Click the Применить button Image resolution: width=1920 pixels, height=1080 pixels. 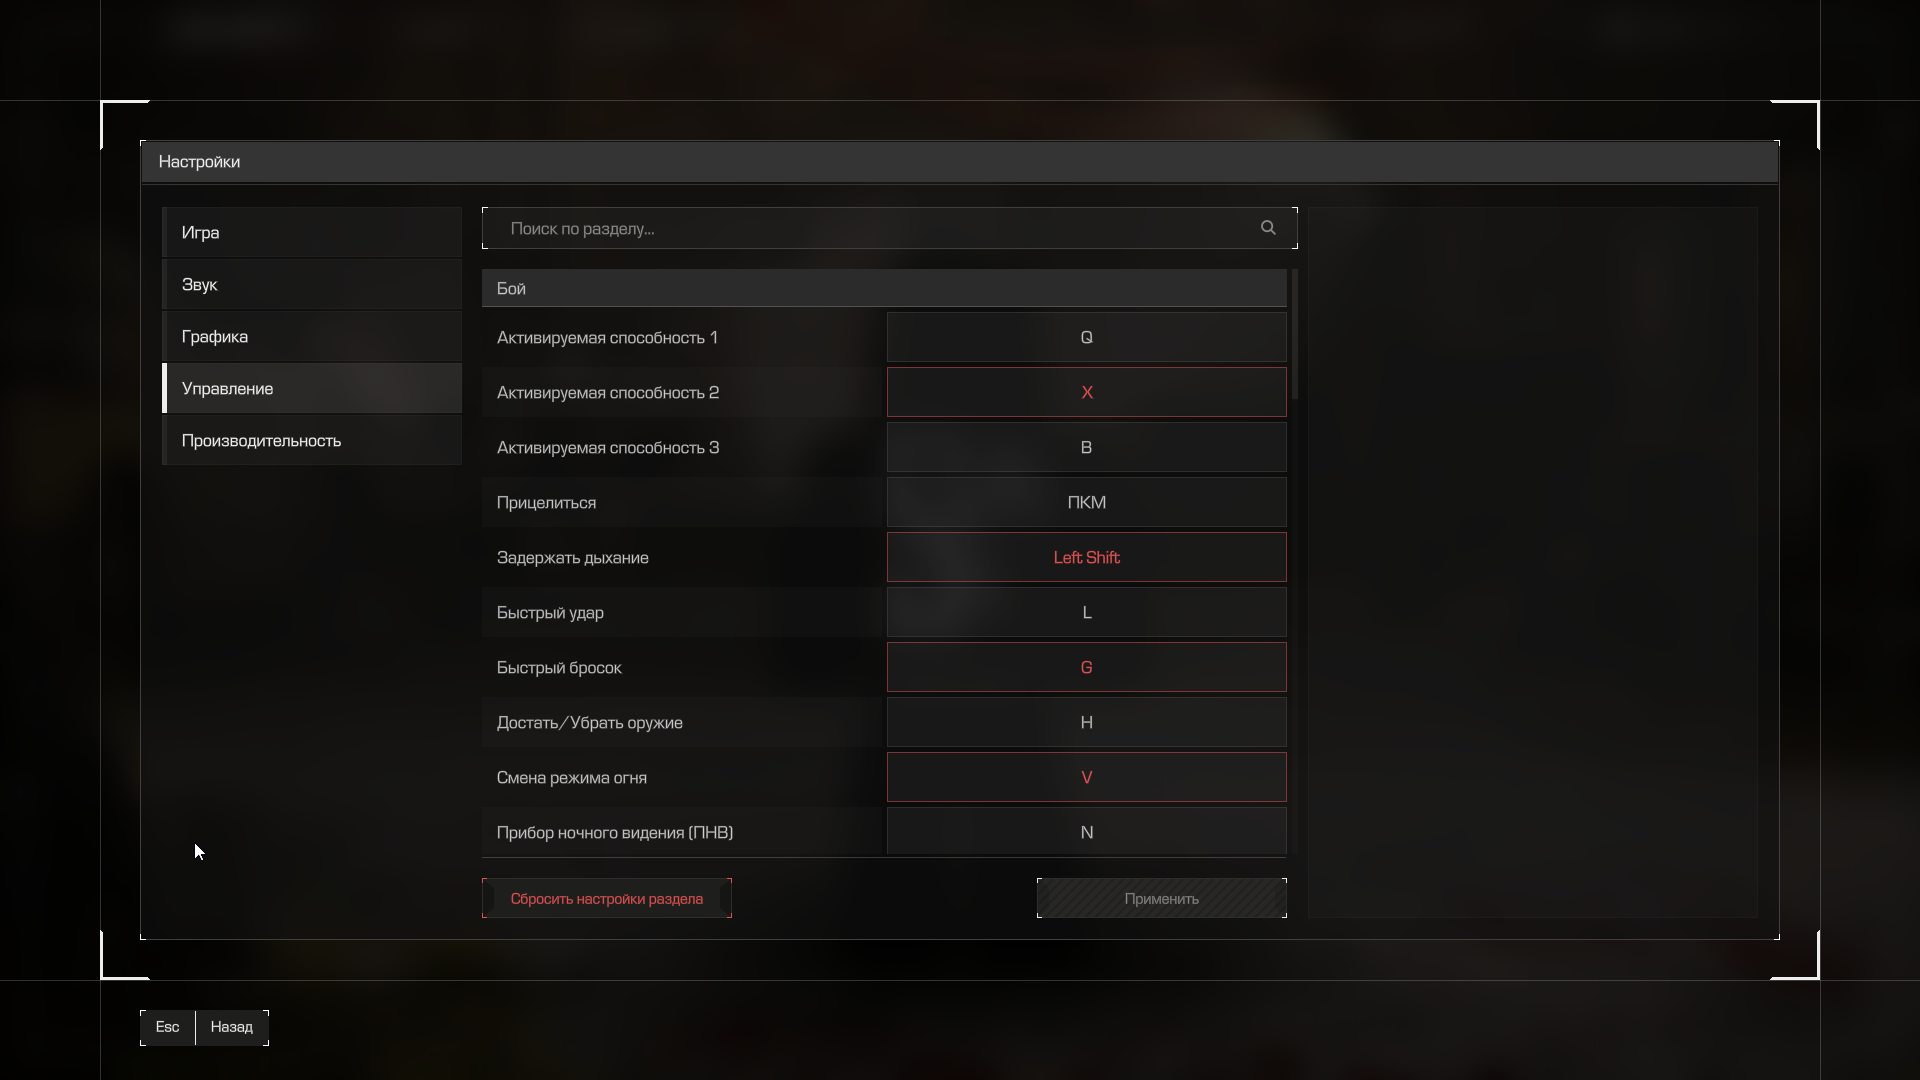pos(1161,898)
